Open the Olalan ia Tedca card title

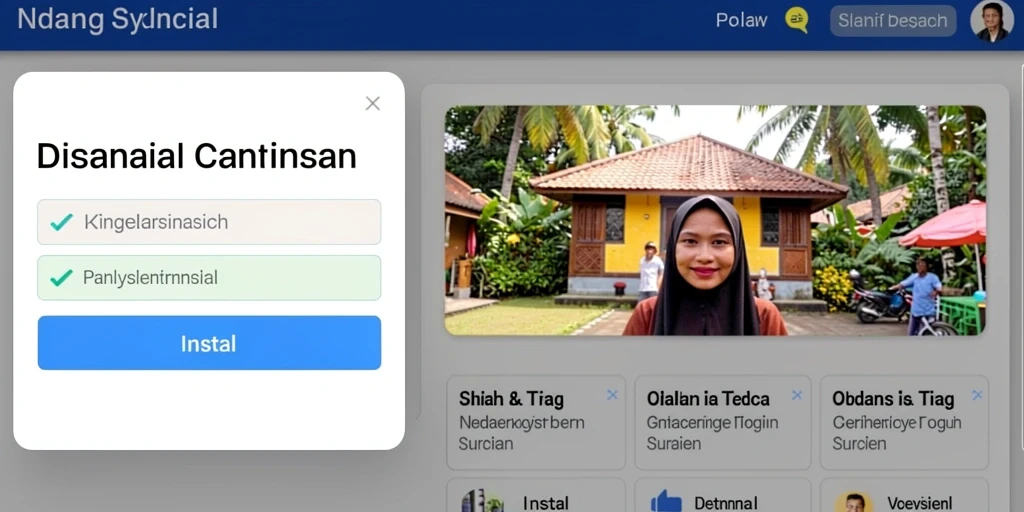point(708,398)
